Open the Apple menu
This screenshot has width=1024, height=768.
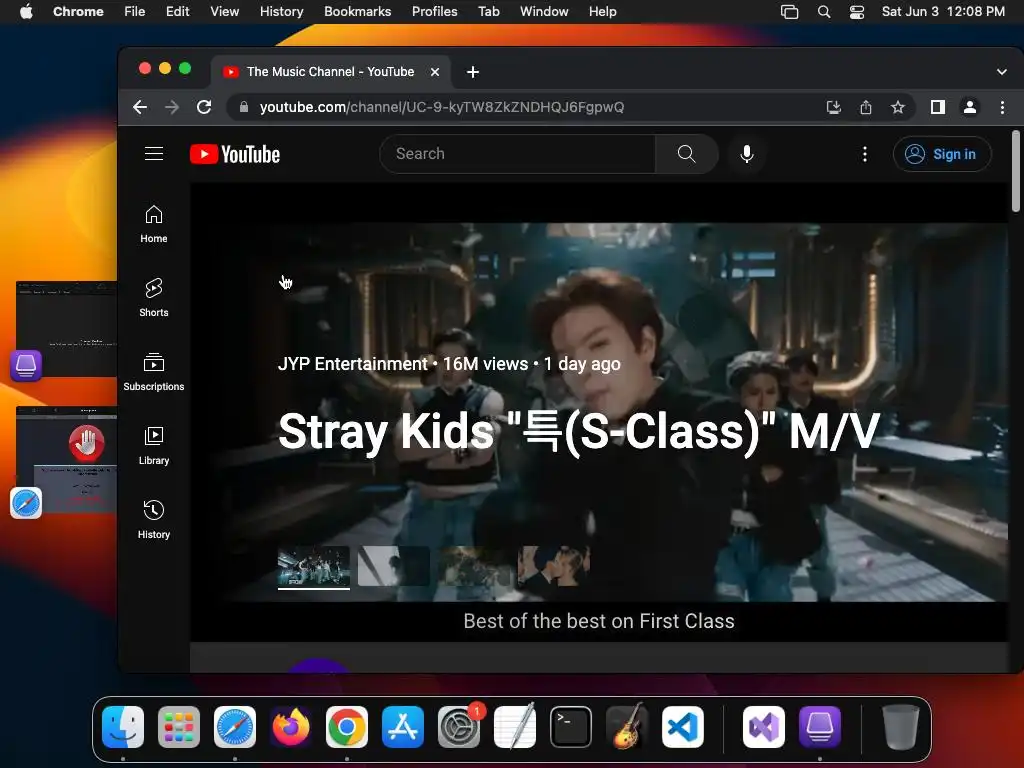click(26, 11)
